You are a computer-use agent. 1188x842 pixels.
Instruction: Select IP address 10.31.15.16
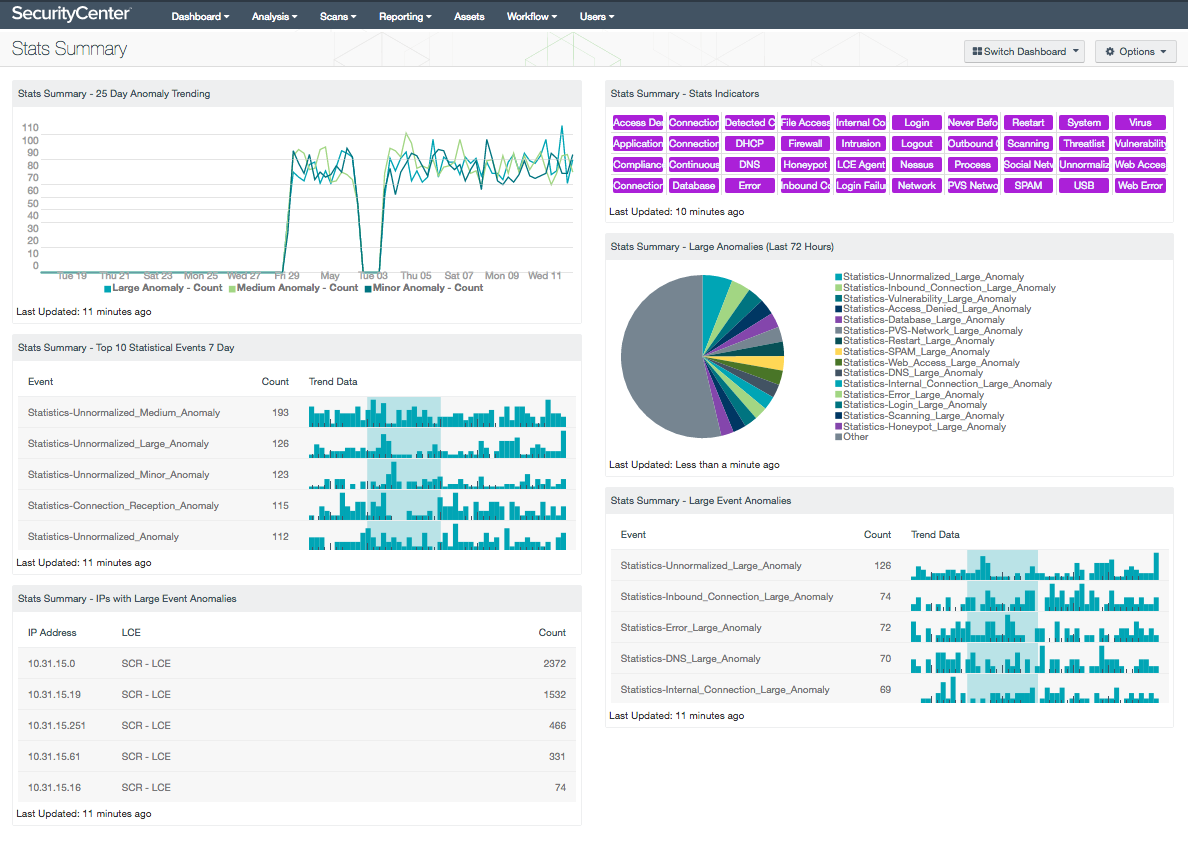click(55, 787)
